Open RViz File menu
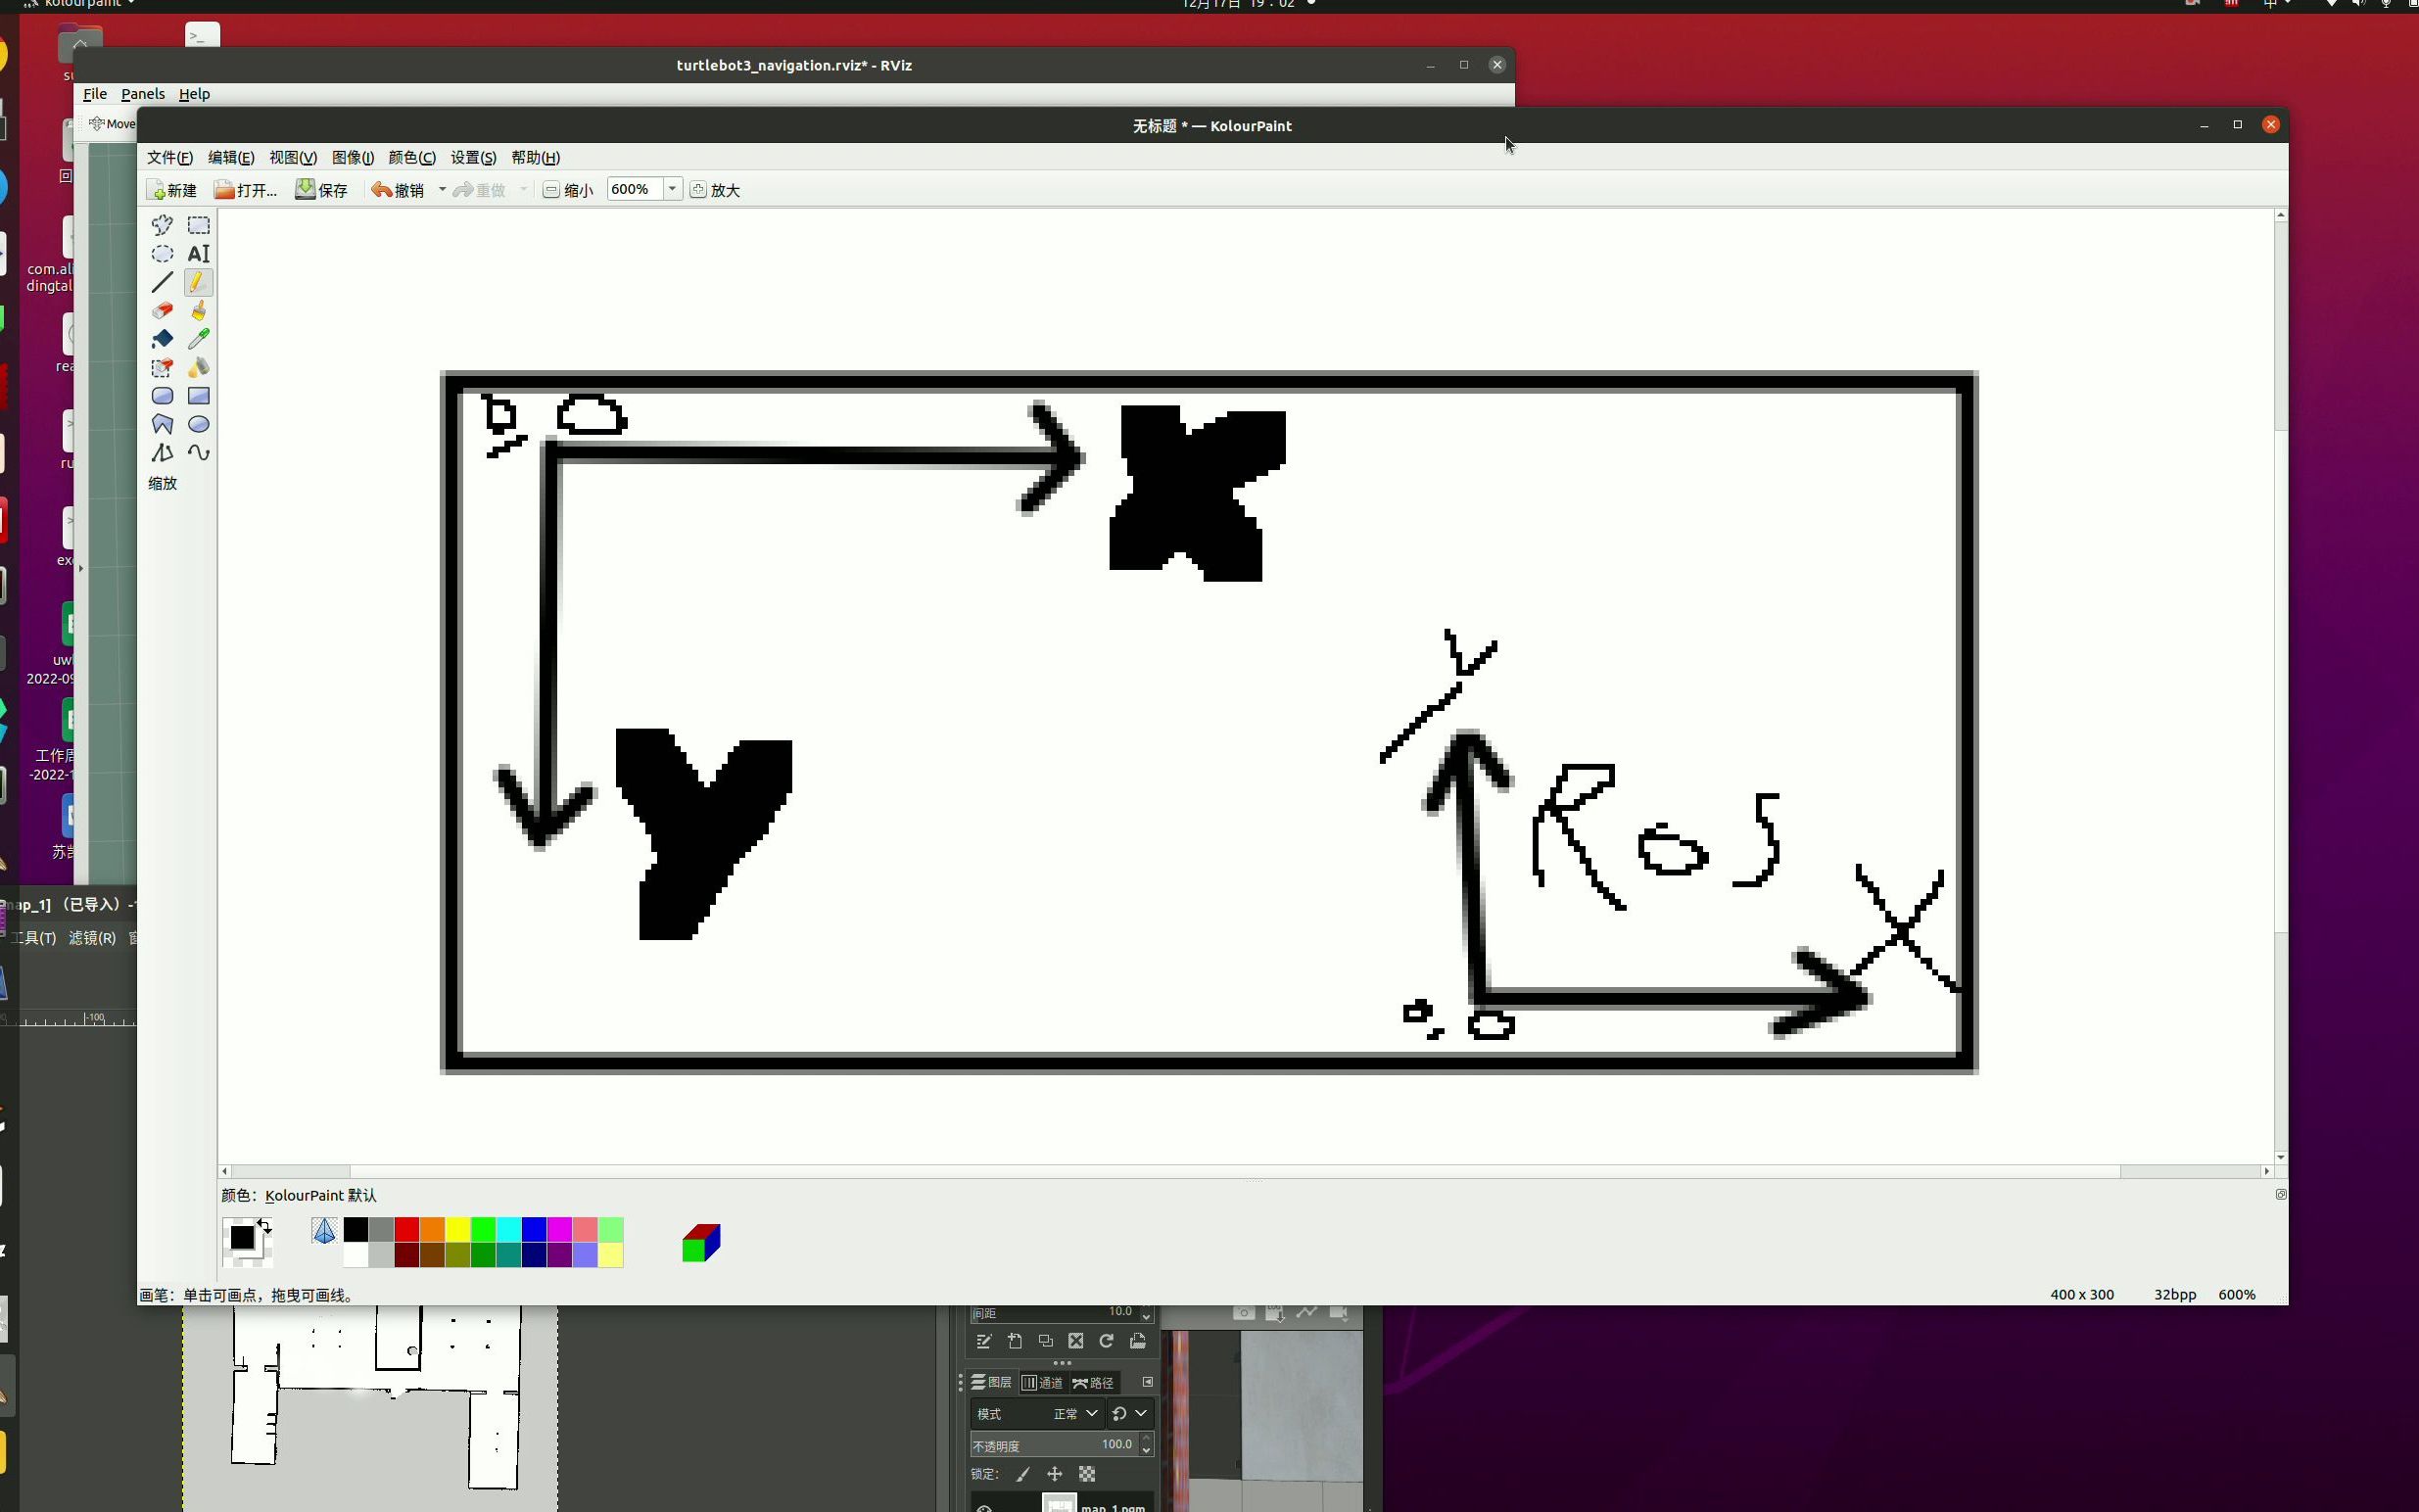The height and width of the screenshot is (1512, 2419). (95, 94)
